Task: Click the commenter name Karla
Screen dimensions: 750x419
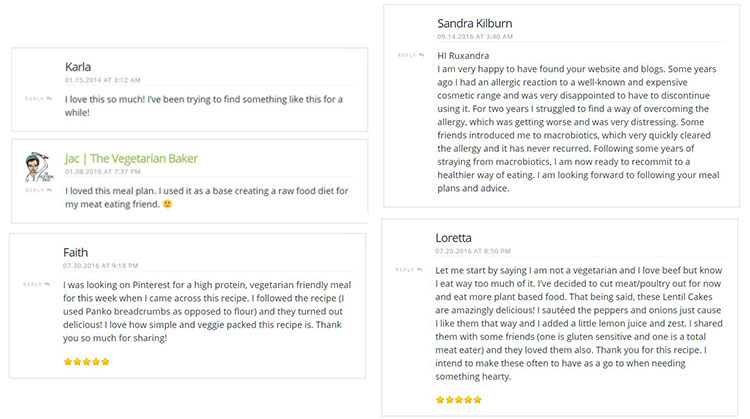Action: [x=78, y=67]
